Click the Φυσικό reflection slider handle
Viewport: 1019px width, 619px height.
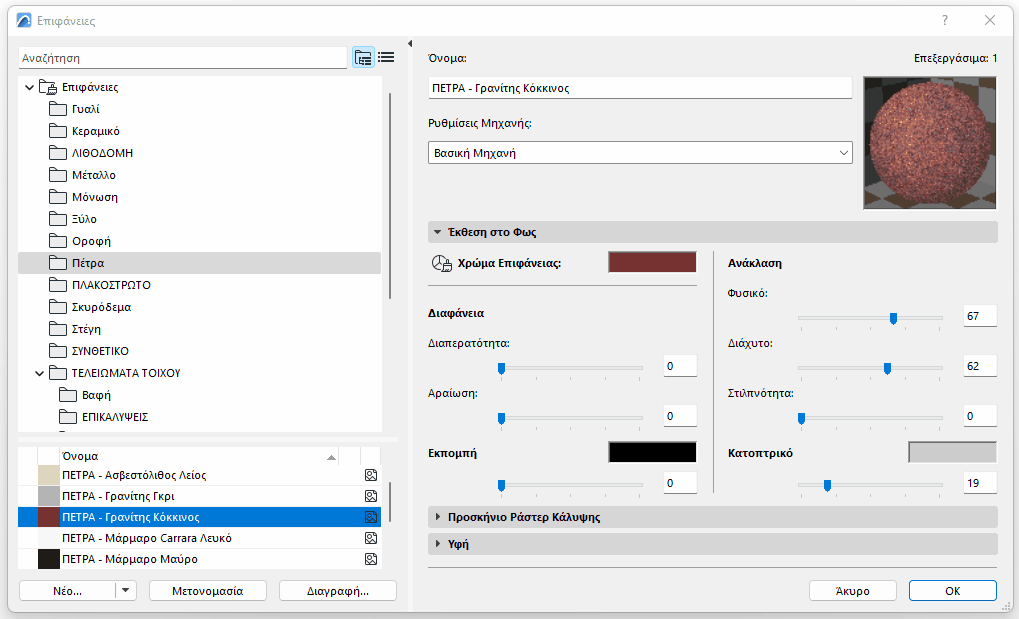pos(894,318)
